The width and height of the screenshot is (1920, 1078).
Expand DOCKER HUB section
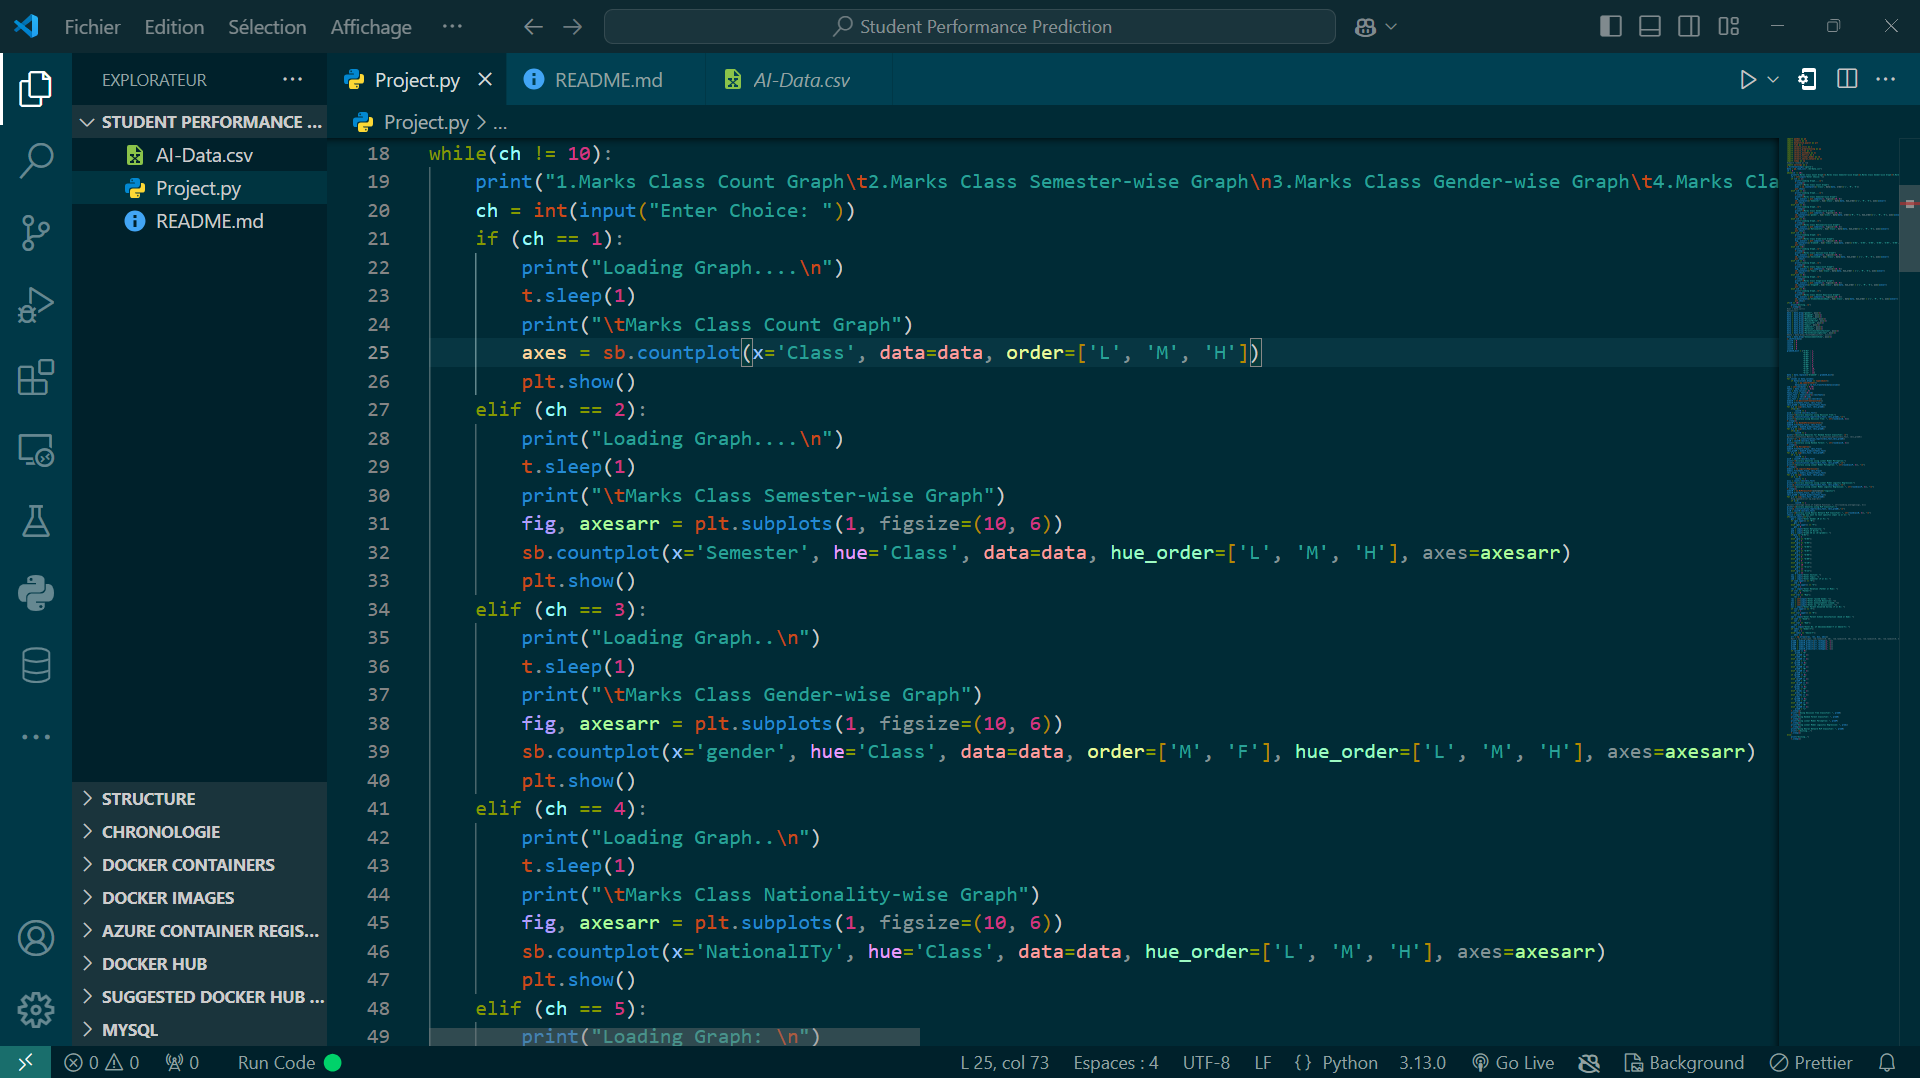(200, 964)
